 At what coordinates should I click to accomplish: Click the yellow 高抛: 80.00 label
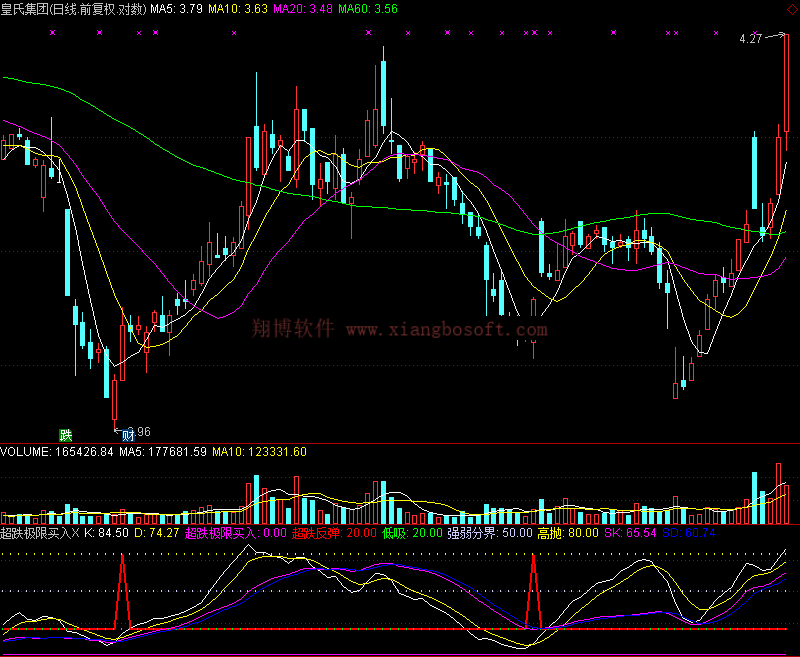click(x=568, y=533)
